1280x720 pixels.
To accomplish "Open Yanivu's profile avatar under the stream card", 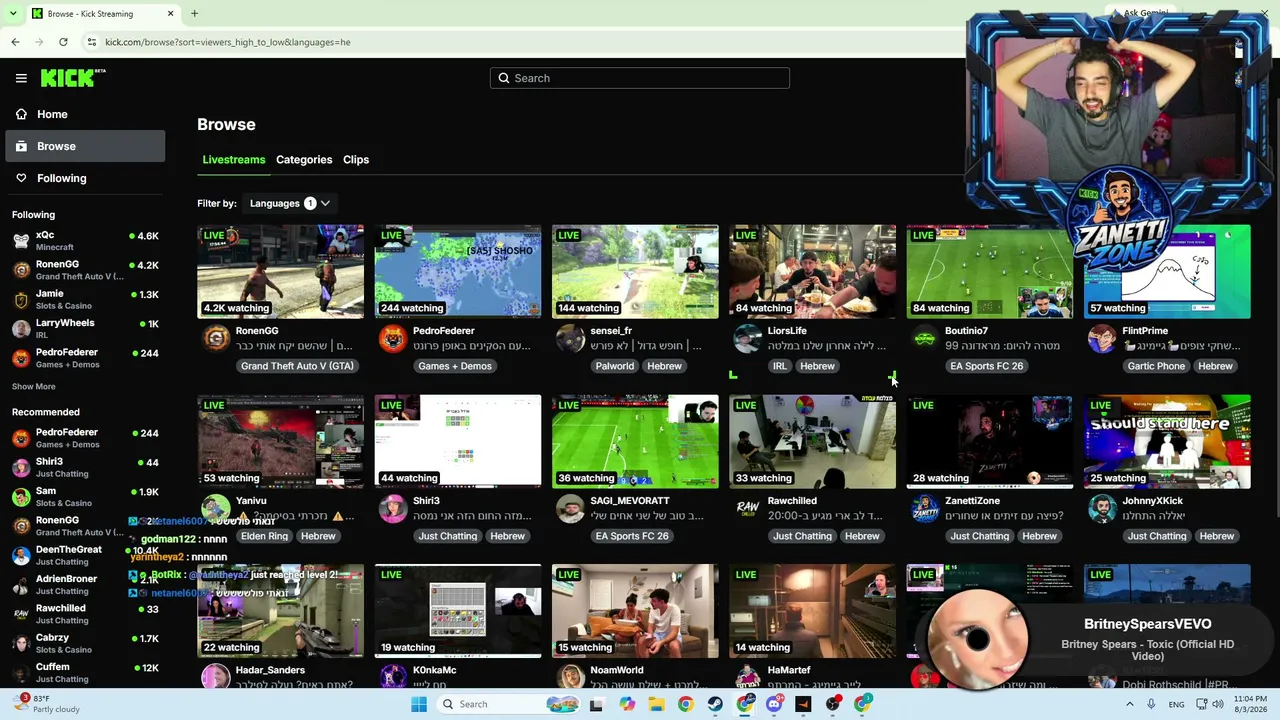I will (215, 509).
